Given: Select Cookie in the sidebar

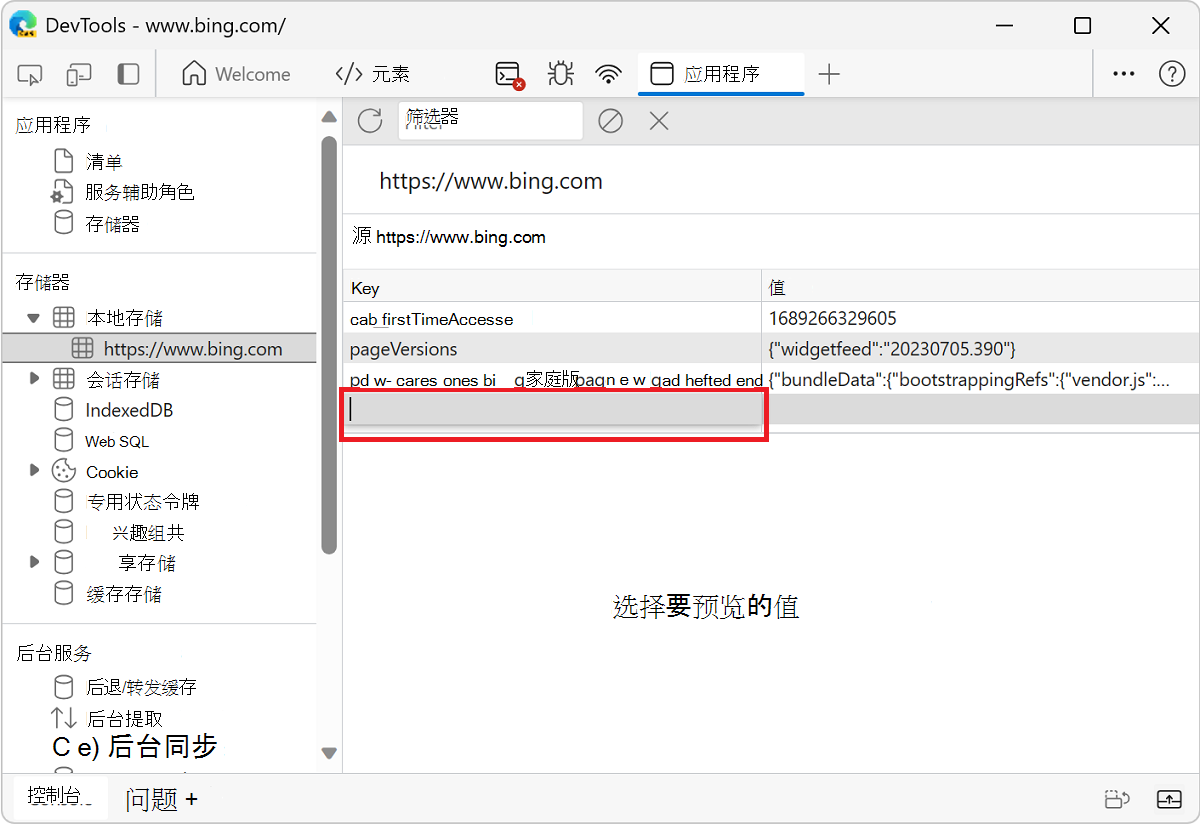Looking at the screenshot, I should (111, 472).
